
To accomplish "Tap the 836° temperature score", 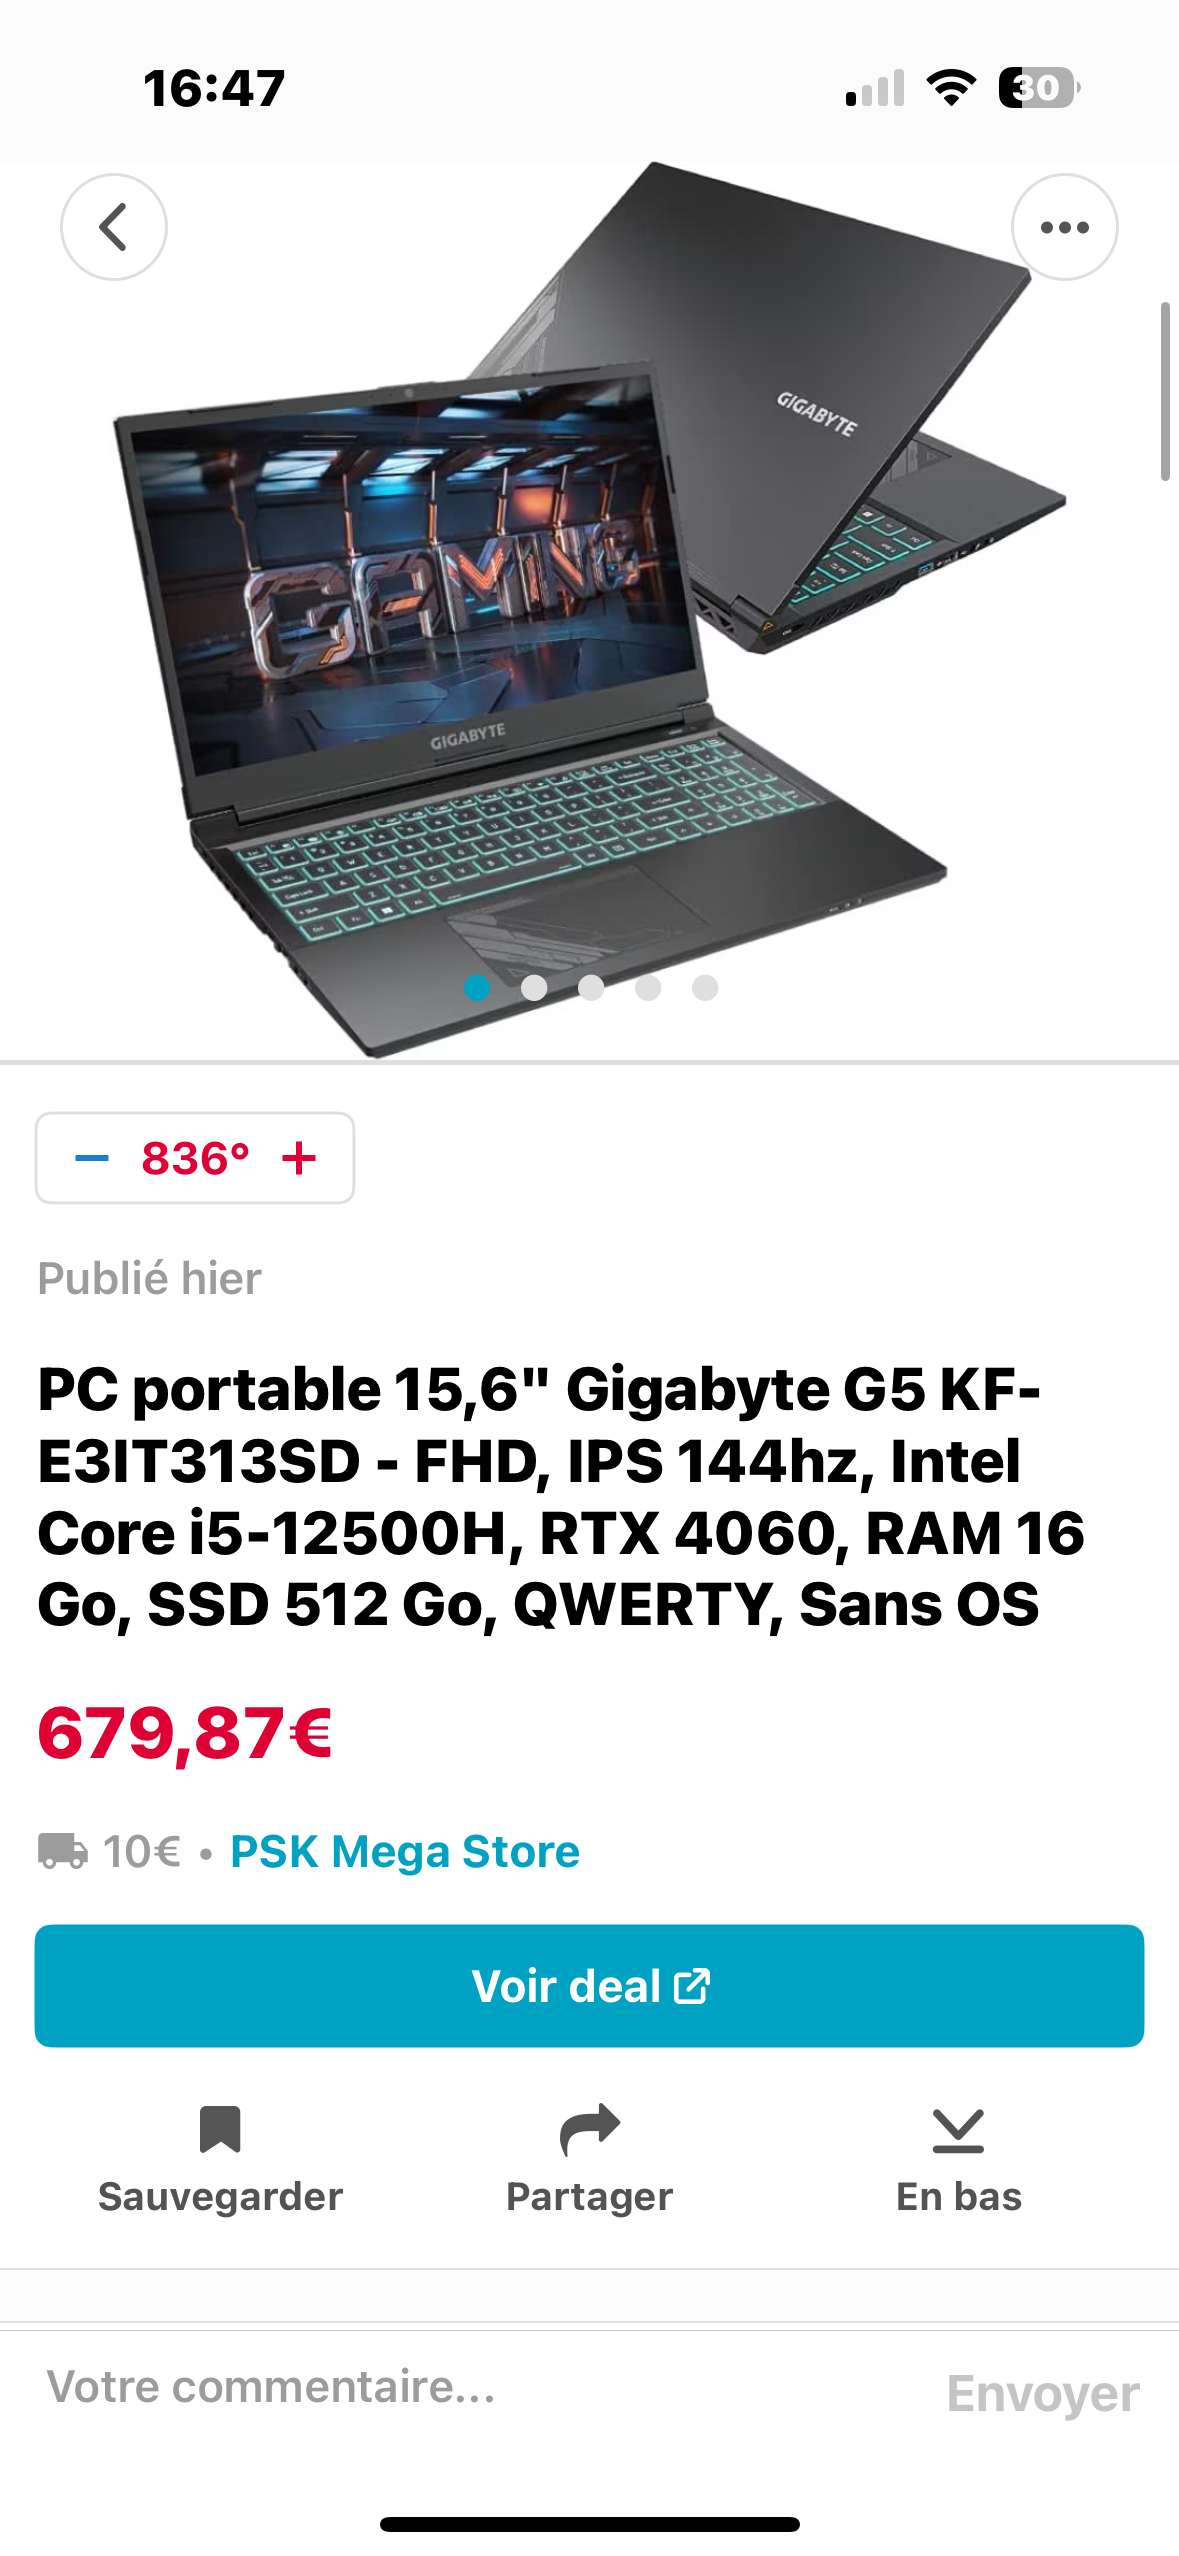I will tap(195, 1158).
